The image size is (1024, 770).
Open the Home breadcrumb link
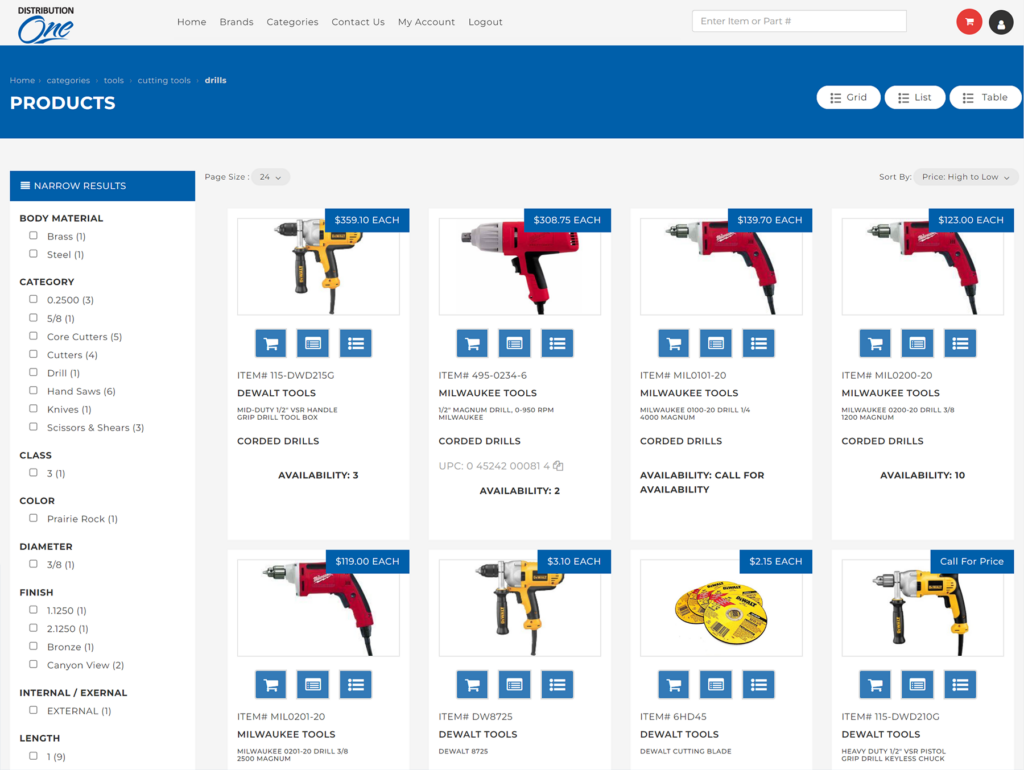(22, 80)
